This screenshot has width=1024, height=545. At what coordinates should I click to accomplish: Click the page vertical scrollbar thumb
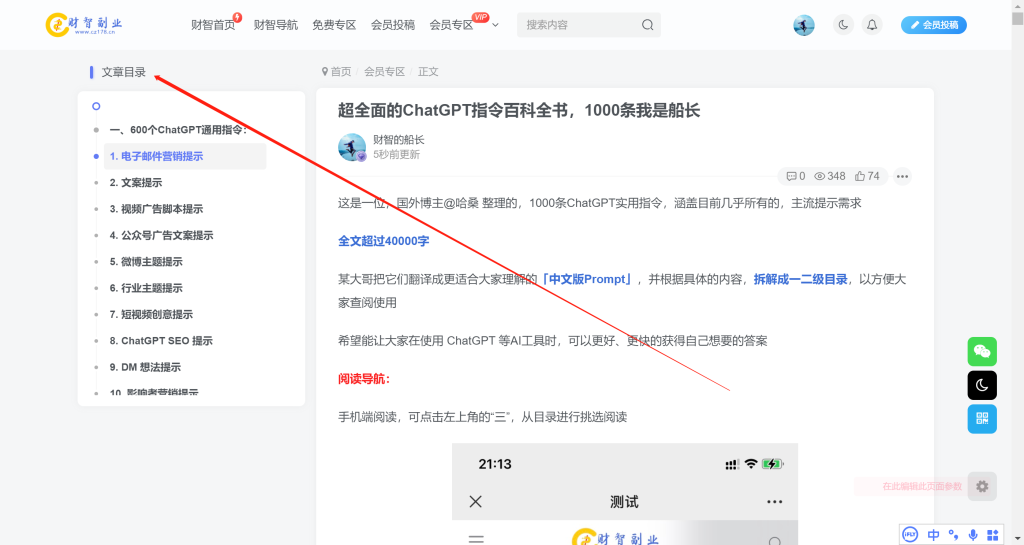click(x=1017, y=18)
